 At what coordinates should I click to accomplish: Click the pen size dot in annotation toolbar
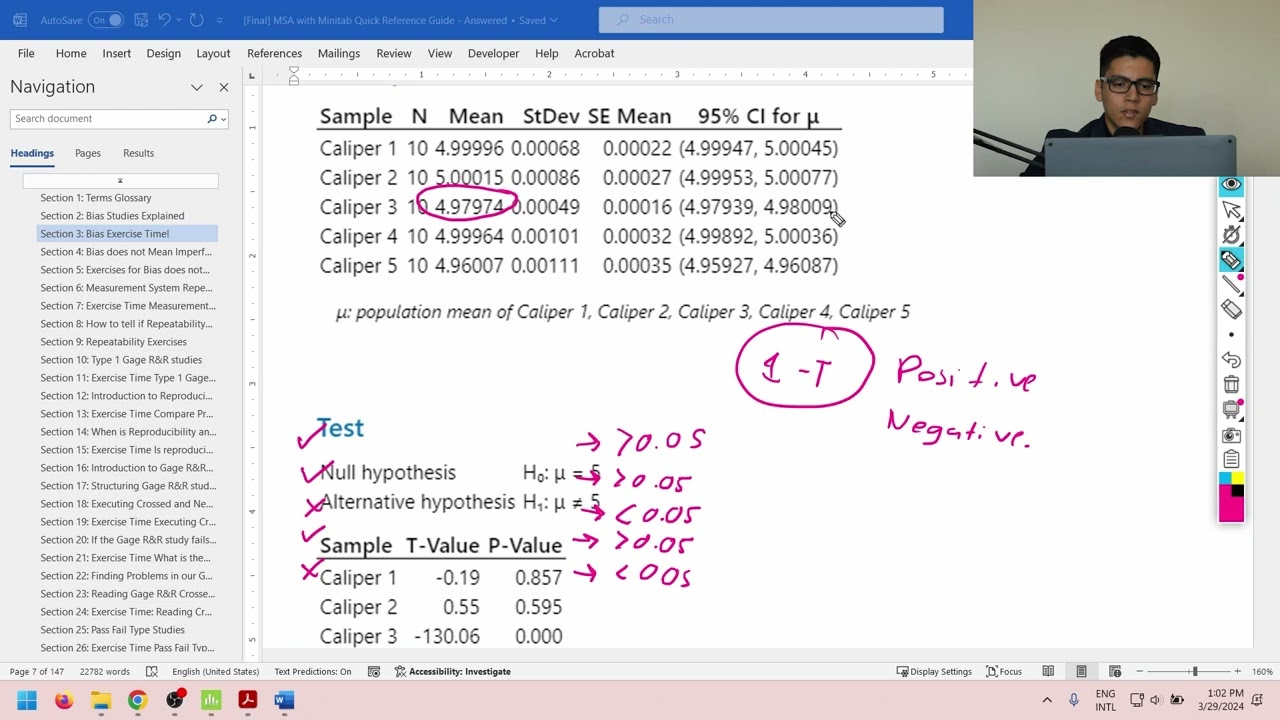pyautogui.click(x=1231, y=335)
